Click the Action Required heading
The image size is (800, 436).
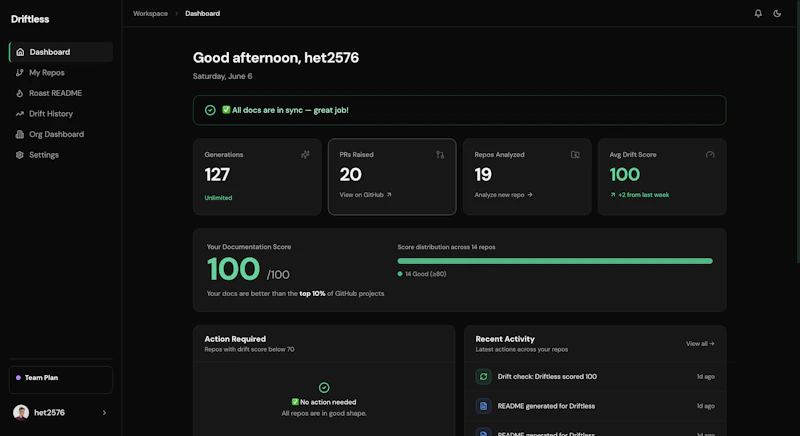[x=235, y=339]
